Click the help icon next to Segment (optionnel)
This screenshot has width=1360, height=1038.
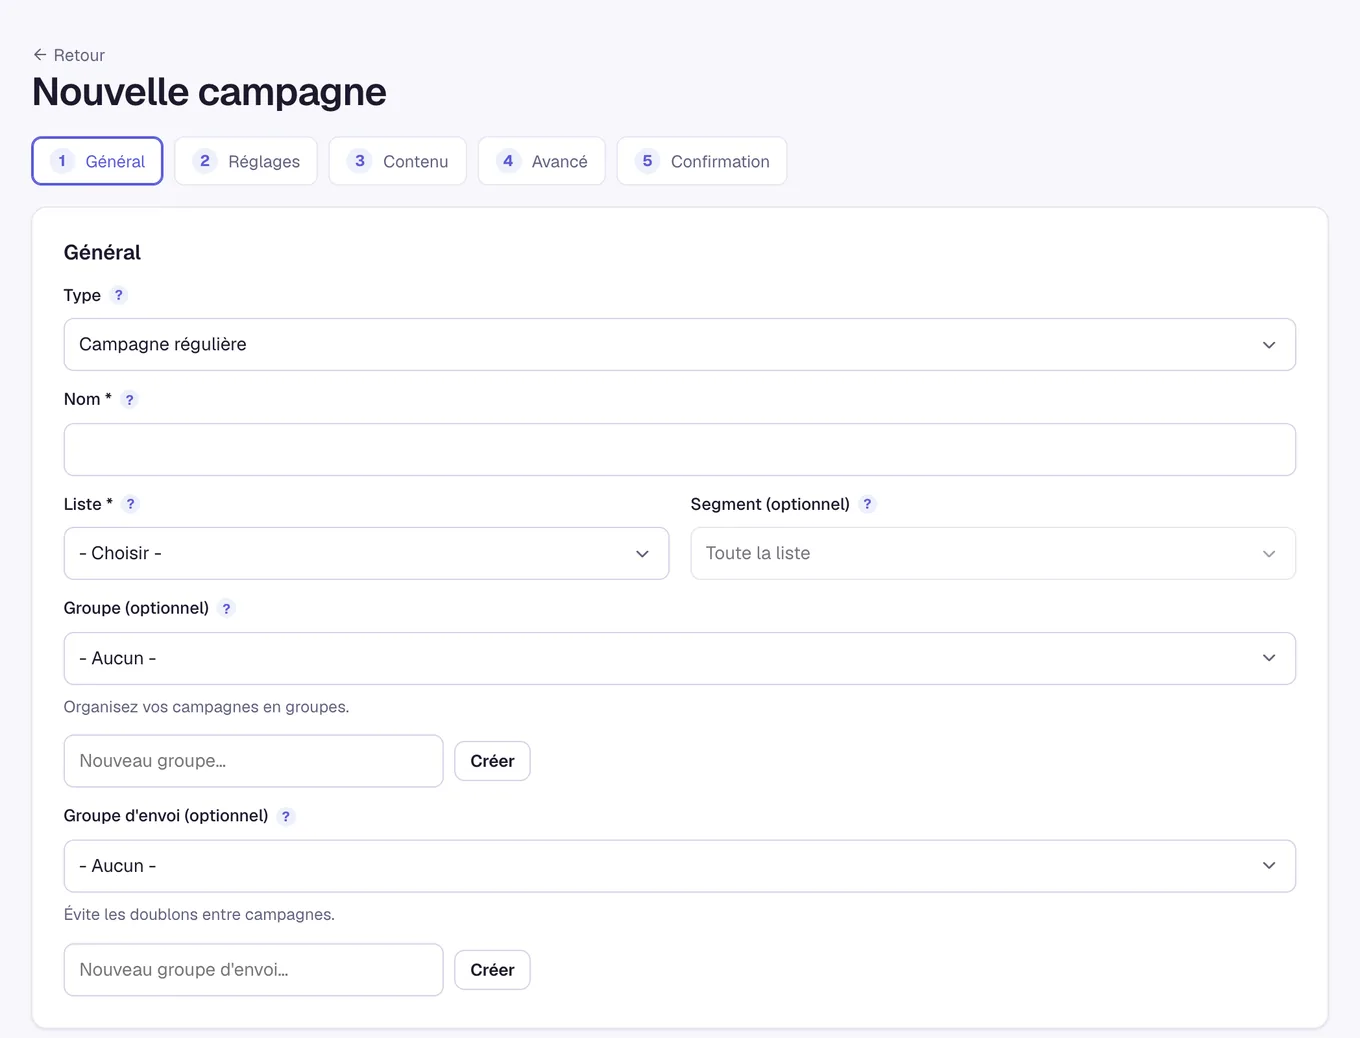(867, 504)
